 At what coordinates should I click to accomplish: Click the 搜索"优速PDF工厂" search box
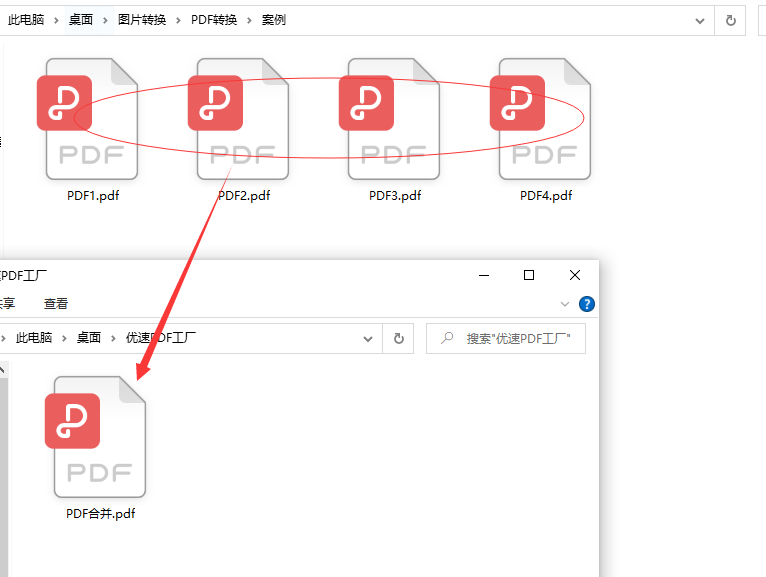[506, 339]
